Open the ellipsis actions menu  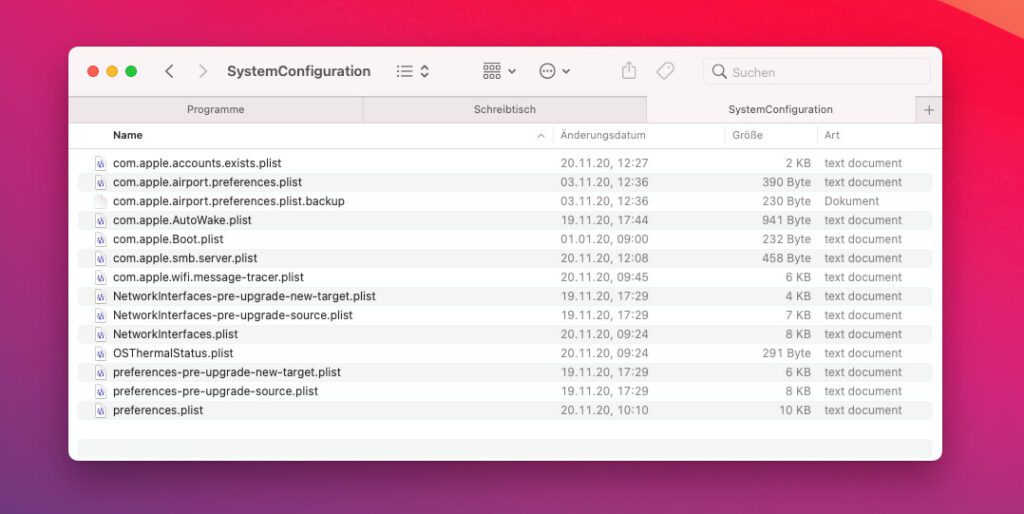pos(554,71)
